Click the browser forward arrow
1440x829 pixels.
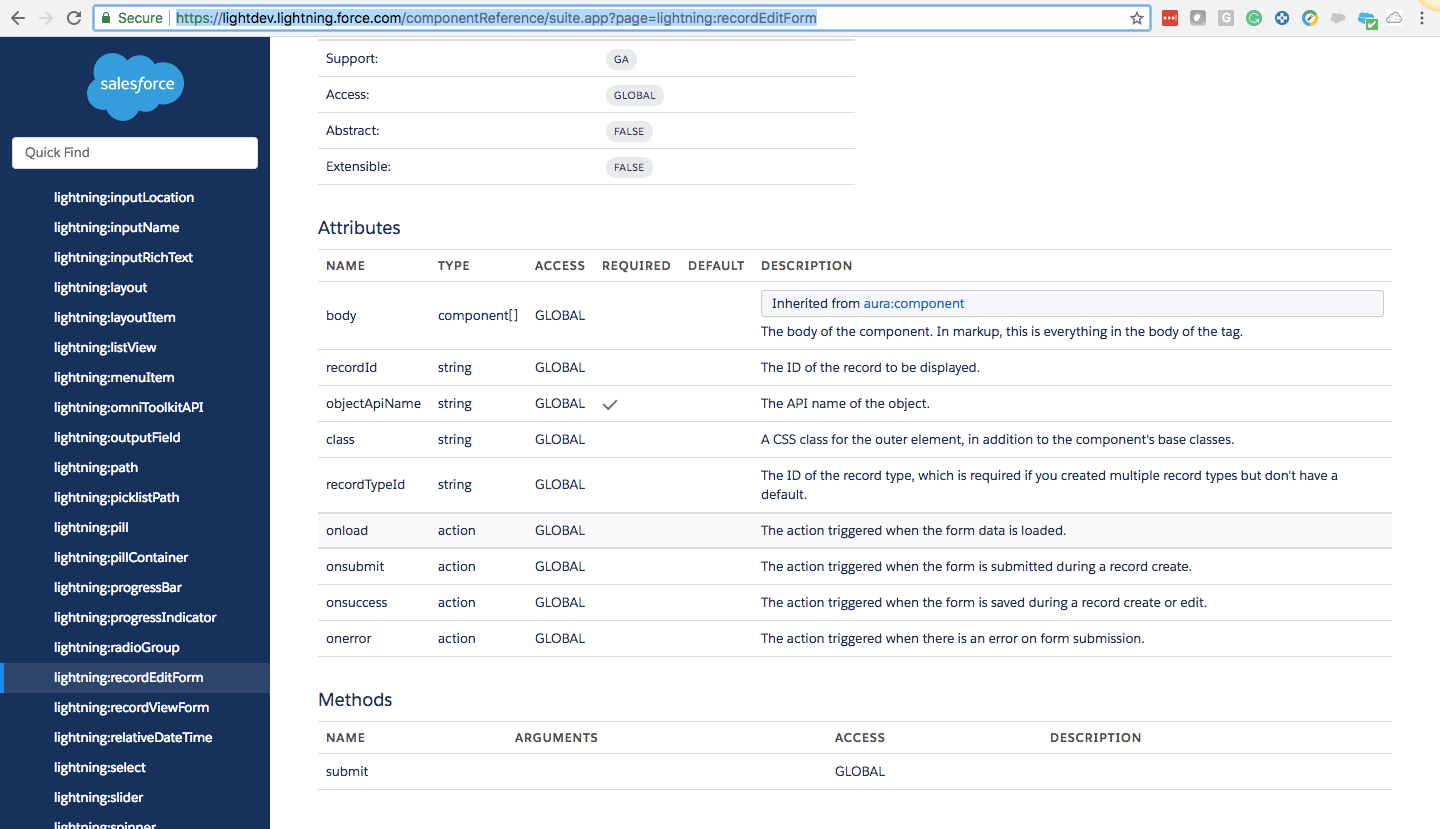coord(46,18)
